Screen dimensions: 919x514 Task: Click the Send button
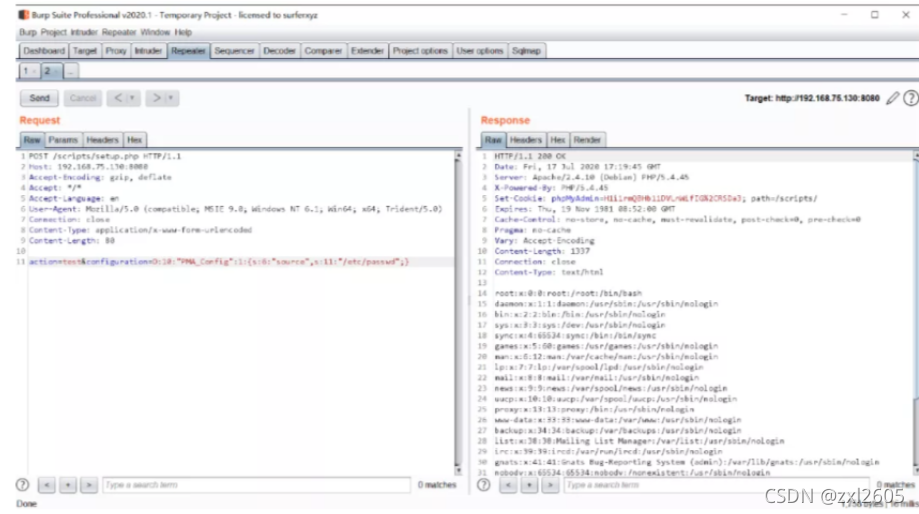click(x=39, y=98)
